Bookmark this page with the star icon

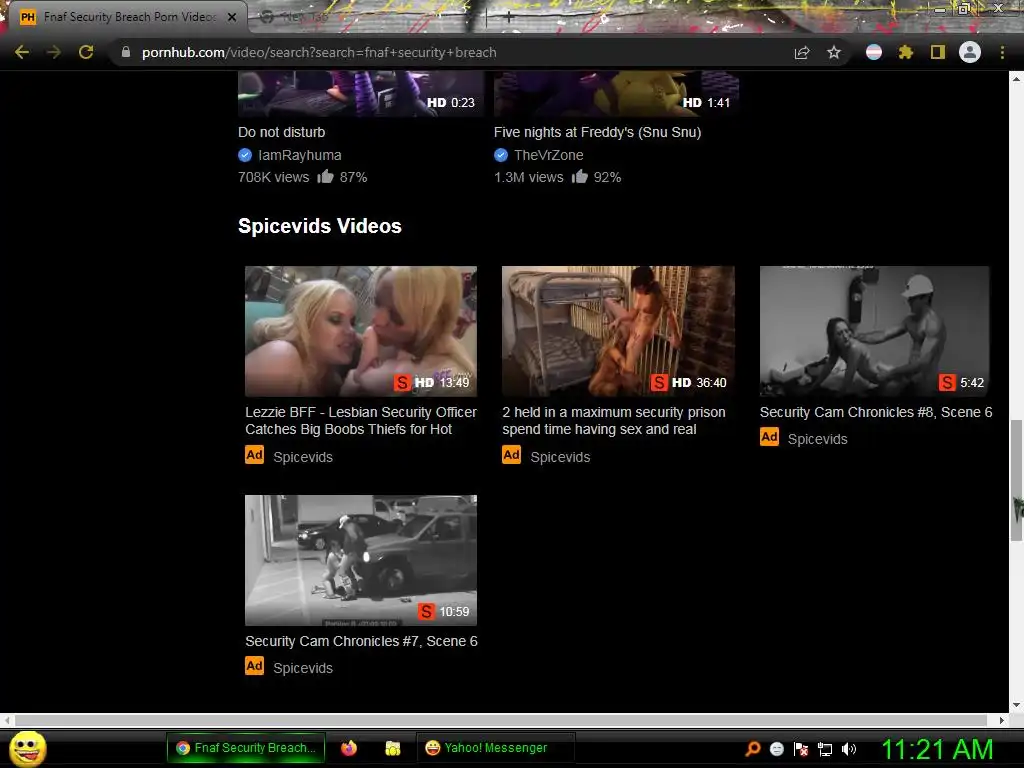pos(834,52)
